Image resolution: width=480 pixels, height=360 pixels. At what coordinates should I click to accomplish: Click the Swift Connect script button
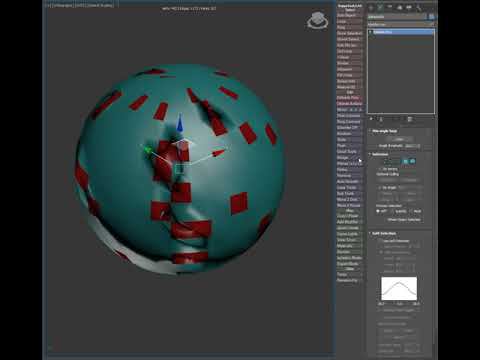[x=349, y=122]
